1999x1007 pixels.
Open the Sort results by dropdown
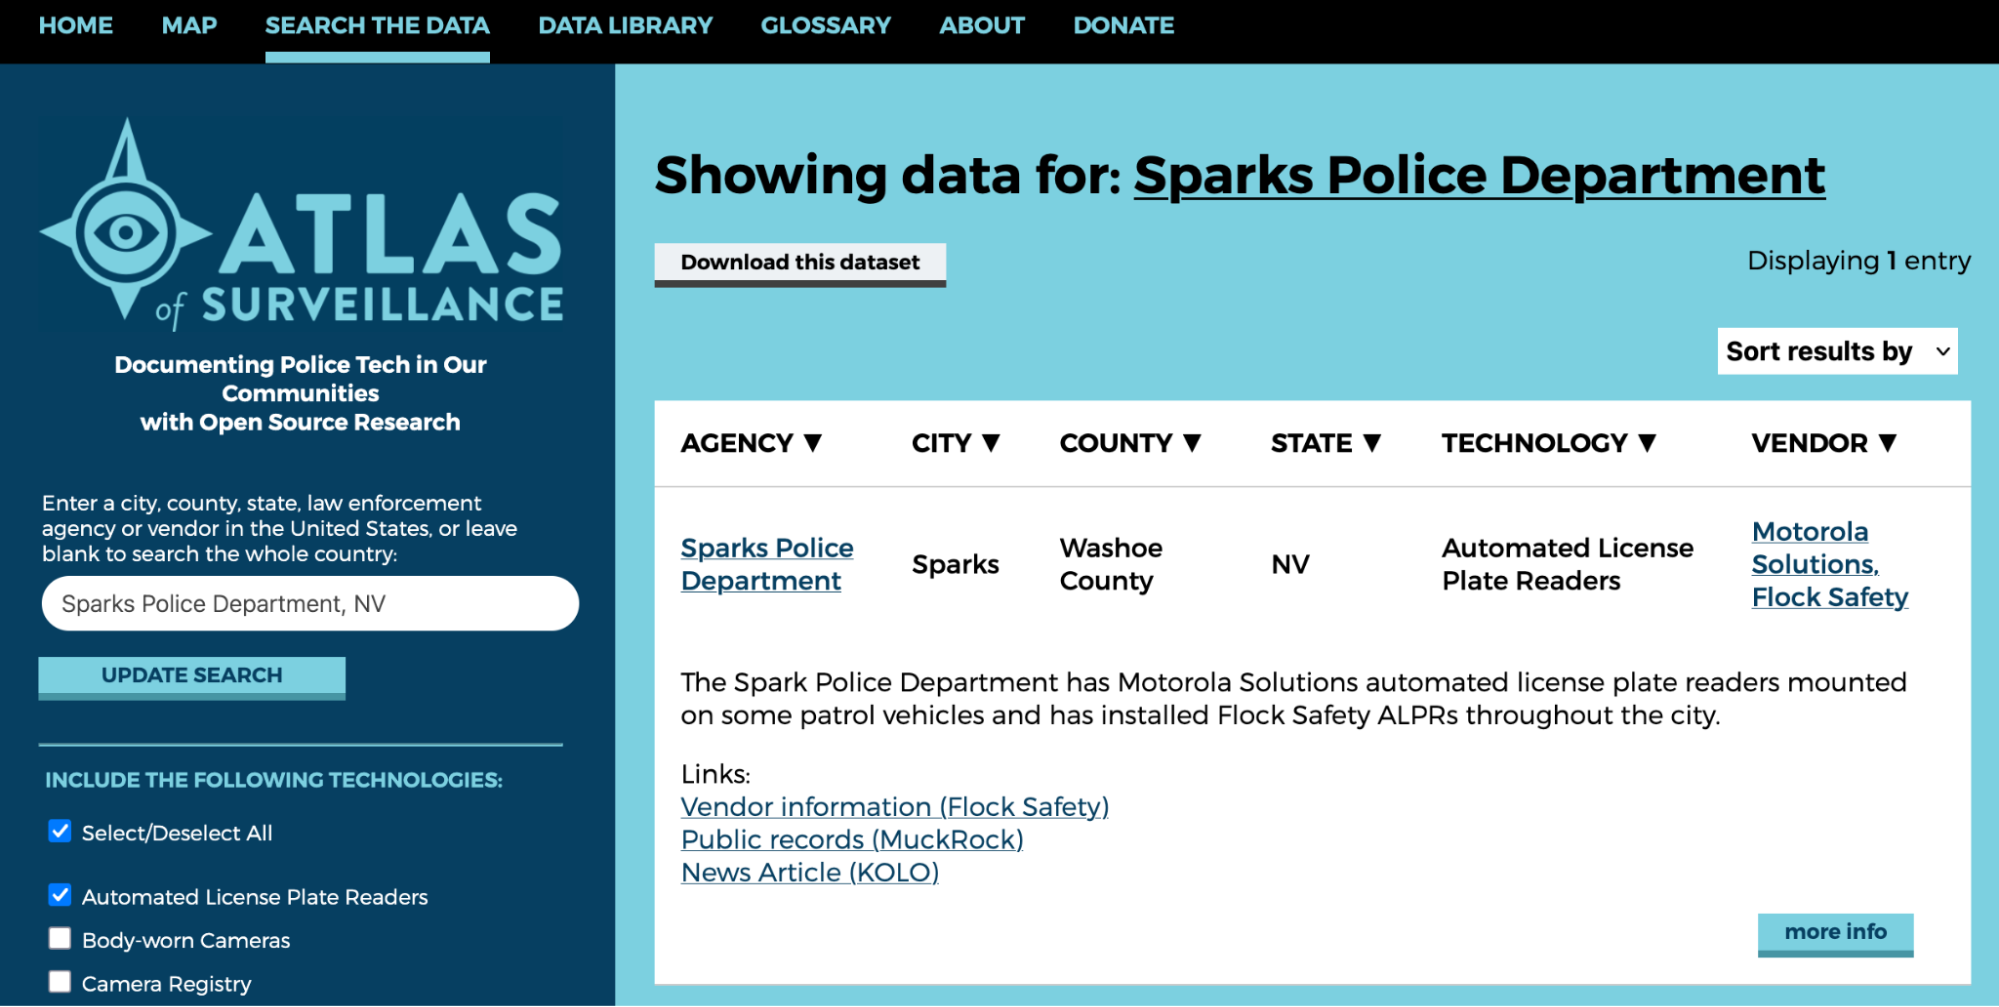[1837, 351]
